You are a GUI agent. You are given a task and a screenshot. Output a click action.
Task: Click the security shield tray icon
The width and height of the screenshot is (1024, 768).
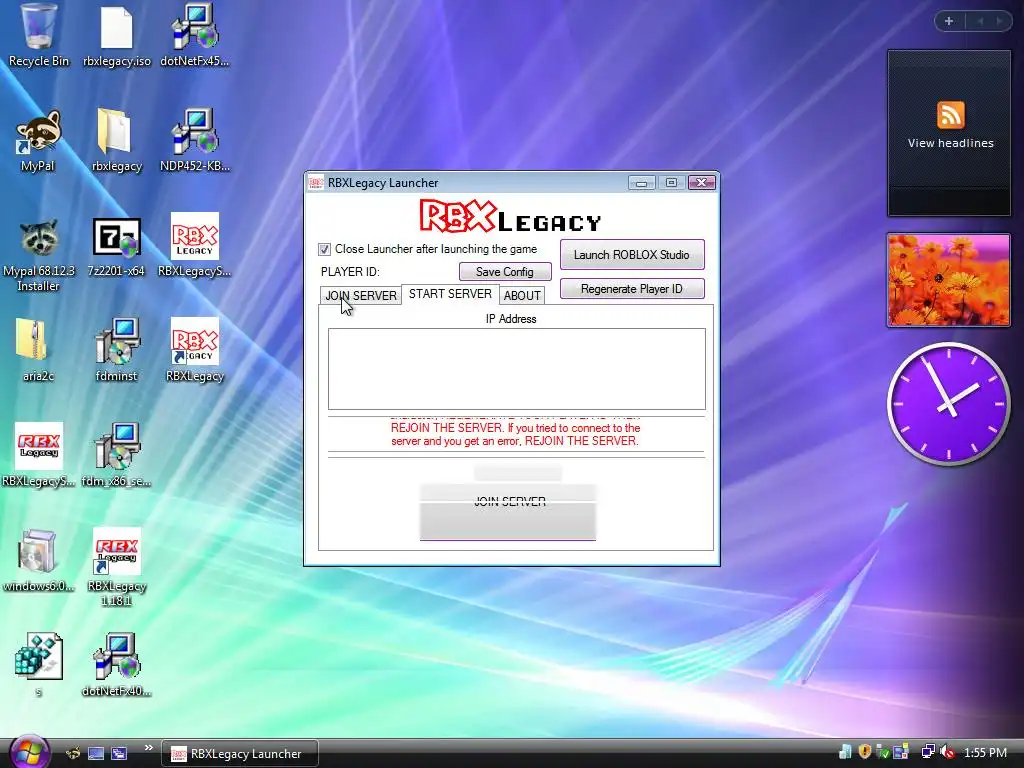tap(865, 752)
